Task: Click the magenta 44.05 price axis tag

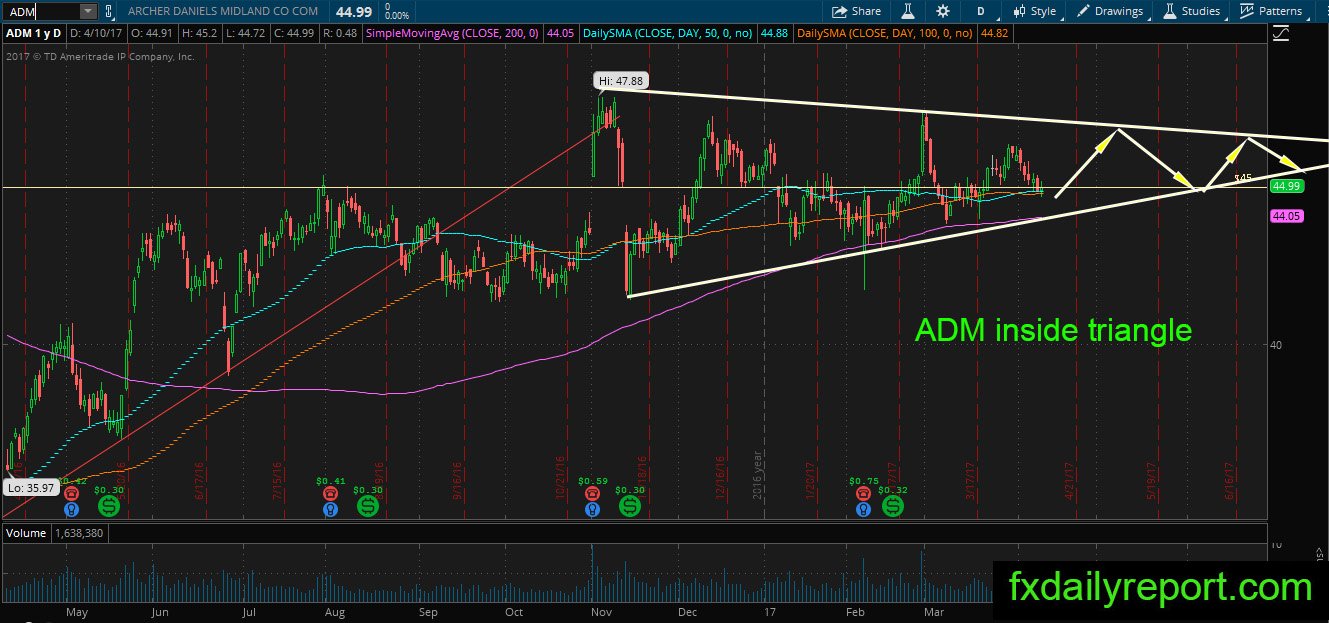Action: pos(1285,215)
